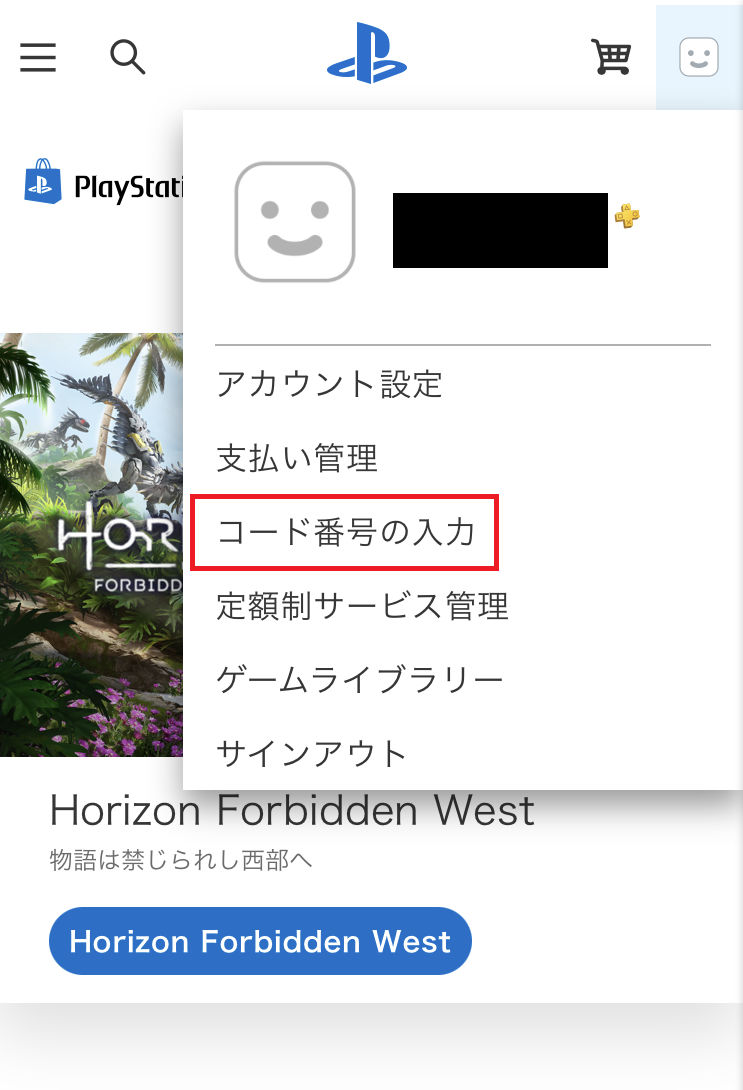
Task: Click the blue Horizon Forbidden West button
Action: (x=260, y=941)
